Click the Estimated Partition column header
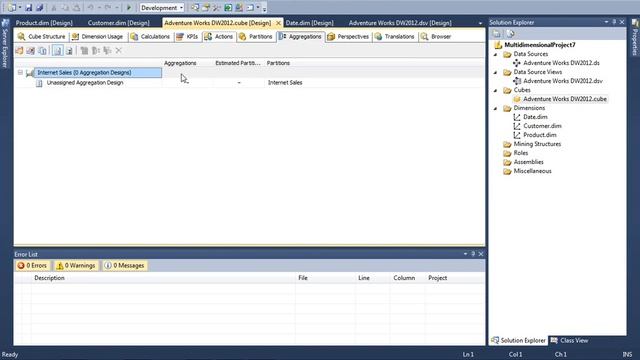The height and width of the screenshot is (360, 640). 238,63
